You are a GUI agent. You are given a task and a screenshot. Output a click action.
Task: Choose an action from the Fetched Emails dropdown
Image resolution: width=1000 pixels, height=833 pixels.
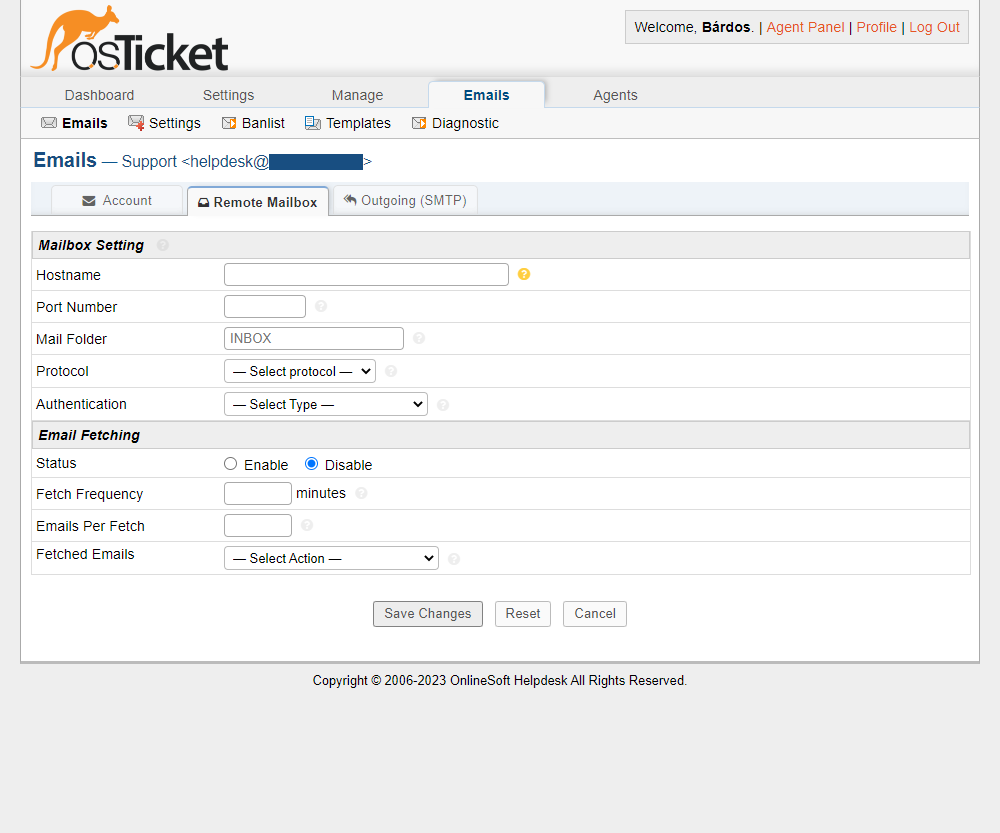[331, 558]
